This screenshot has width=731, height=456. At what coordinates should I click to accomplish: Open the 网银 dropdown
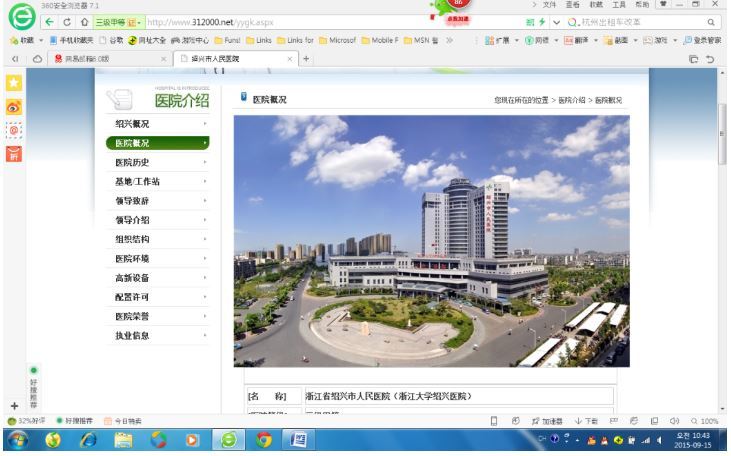click(x=542, y=41)
